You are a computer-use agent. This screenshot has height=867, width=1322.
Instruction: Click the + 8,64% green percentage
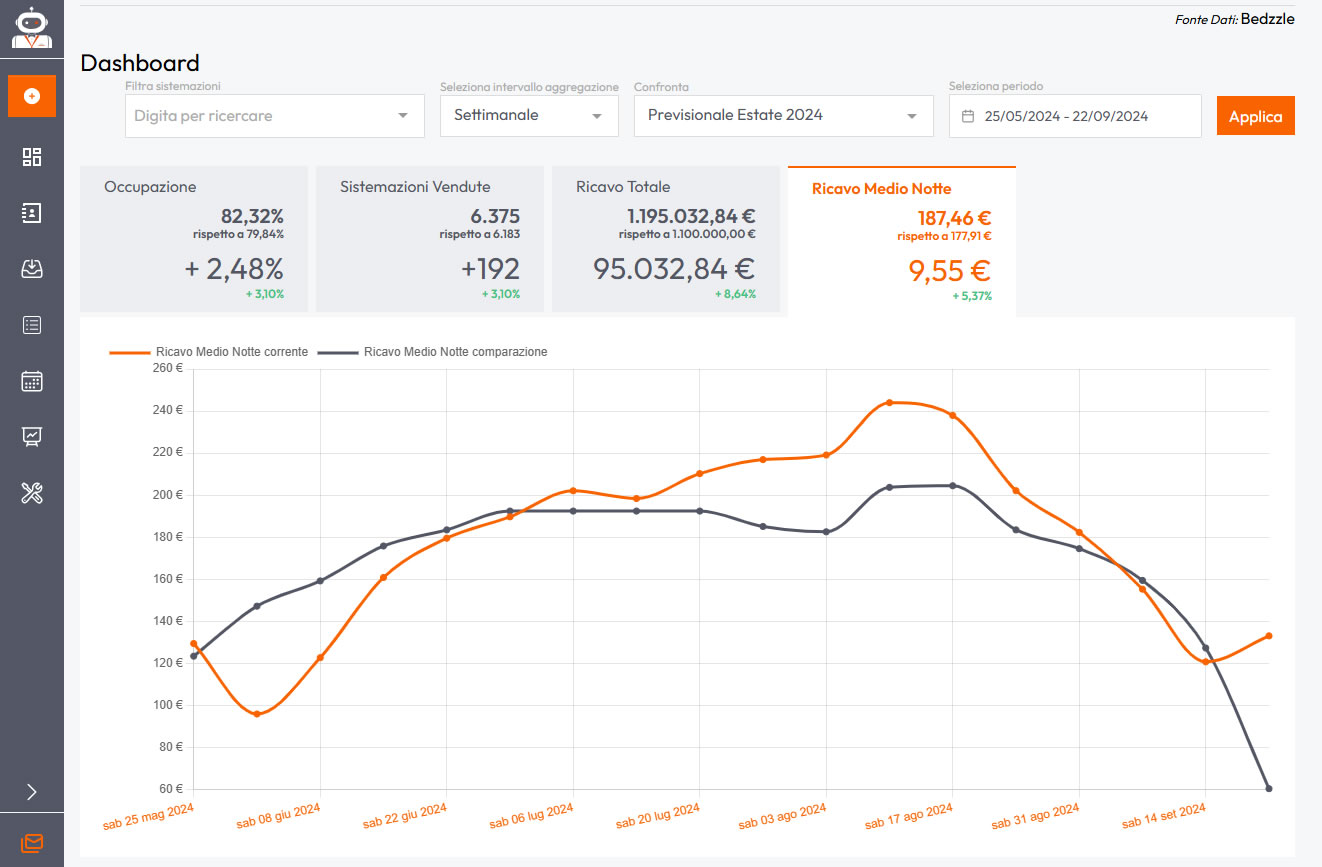tap(735, 294)
